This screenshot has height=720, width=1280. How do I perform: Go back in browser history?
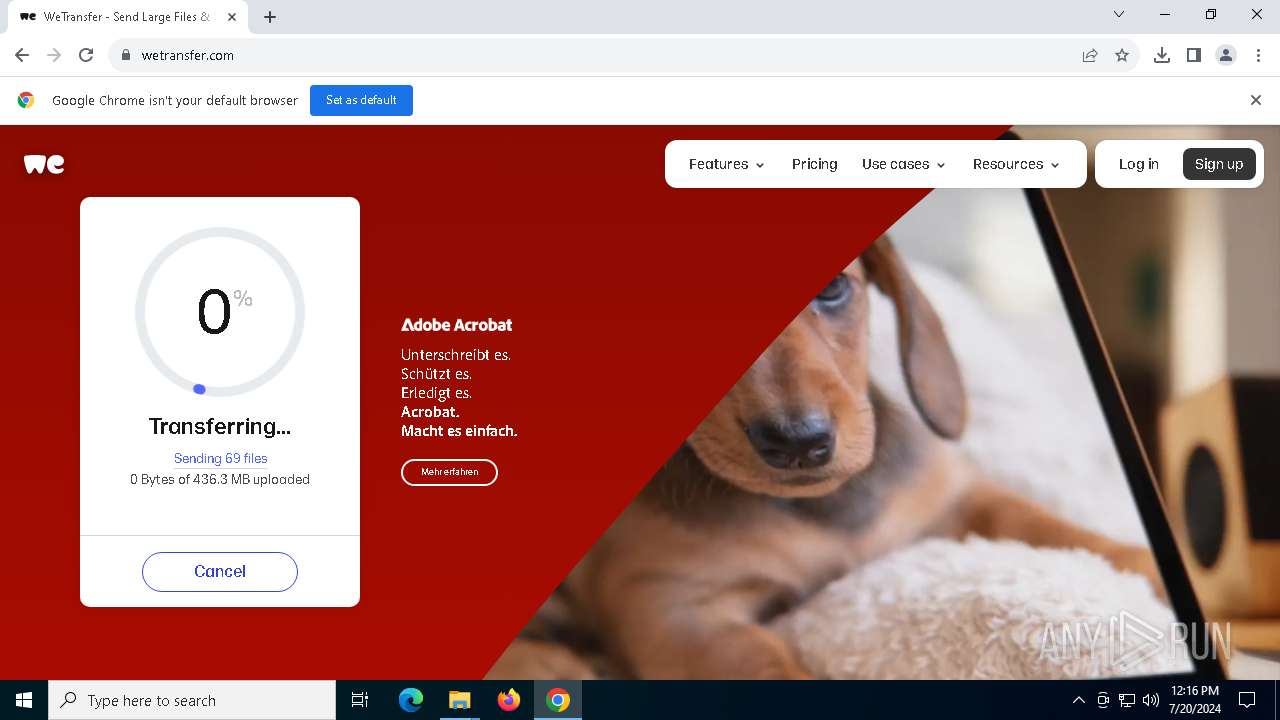[x=22, y=55]
